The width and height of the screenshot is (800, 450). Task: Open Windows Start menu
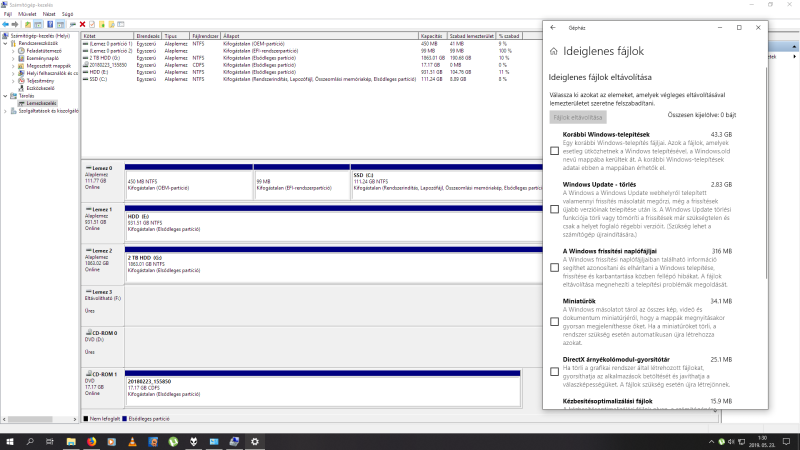(10, 441)
